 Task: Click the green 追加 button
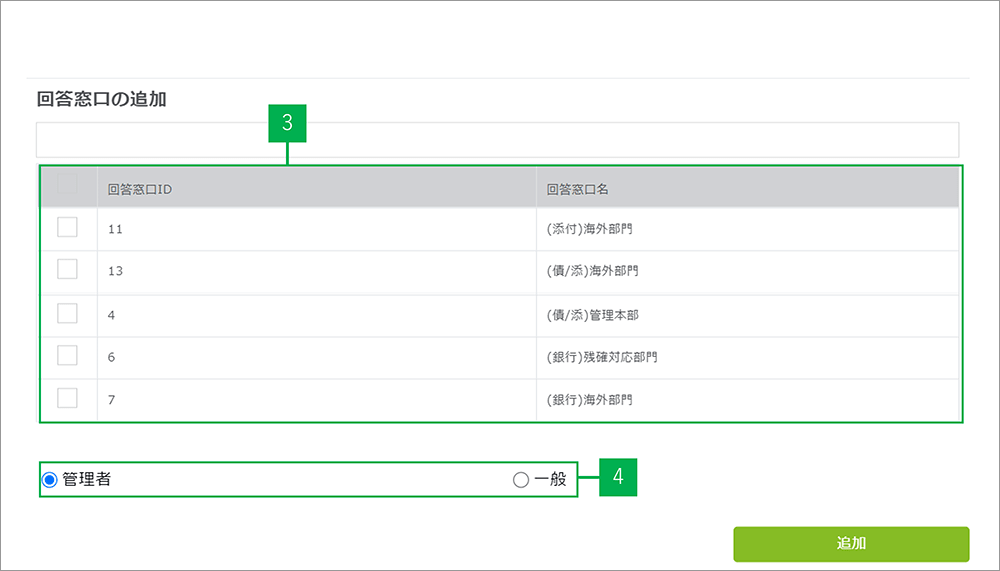[x=851, y=544]
